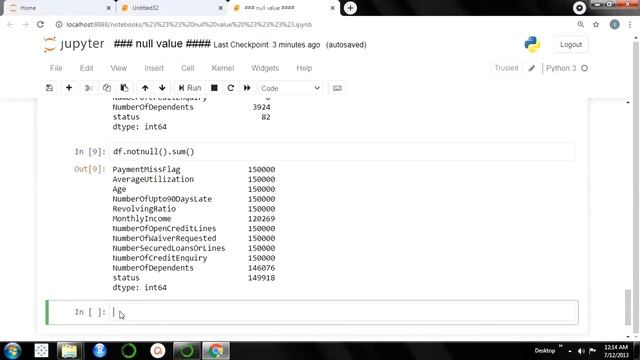Move selected cell down arrow
The height and width of the screenshot is (360, 640).
[x=162, y=88]
